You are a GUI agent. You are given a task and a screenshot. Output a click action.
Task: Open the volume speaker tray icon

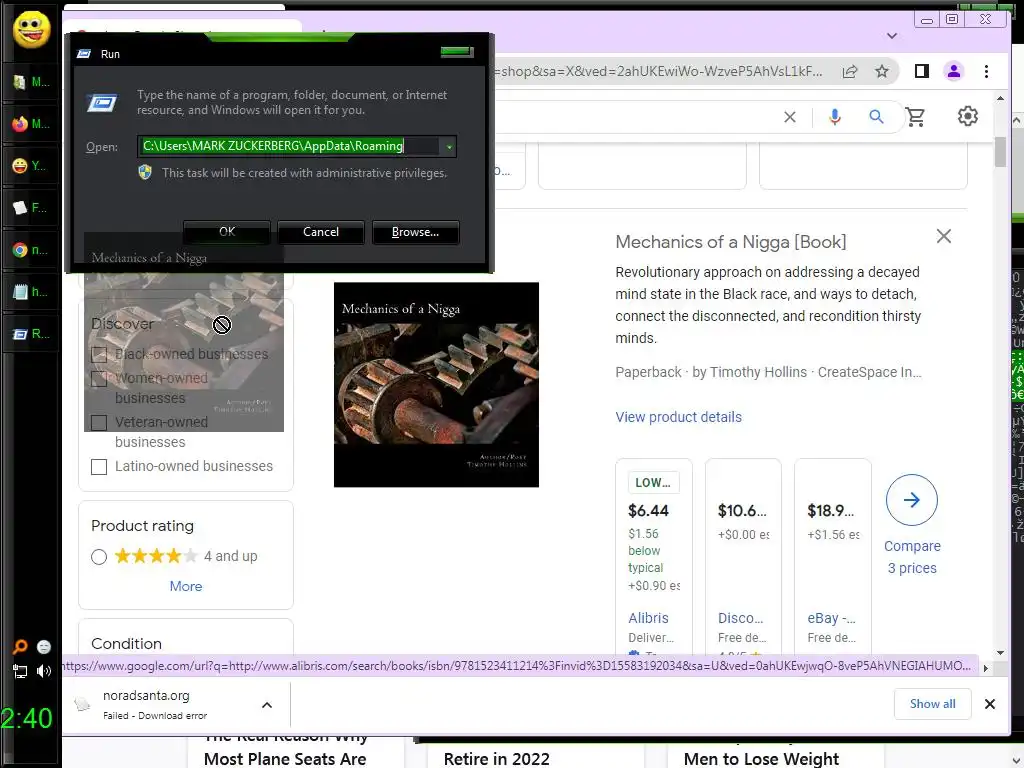(x=44, y=671)
